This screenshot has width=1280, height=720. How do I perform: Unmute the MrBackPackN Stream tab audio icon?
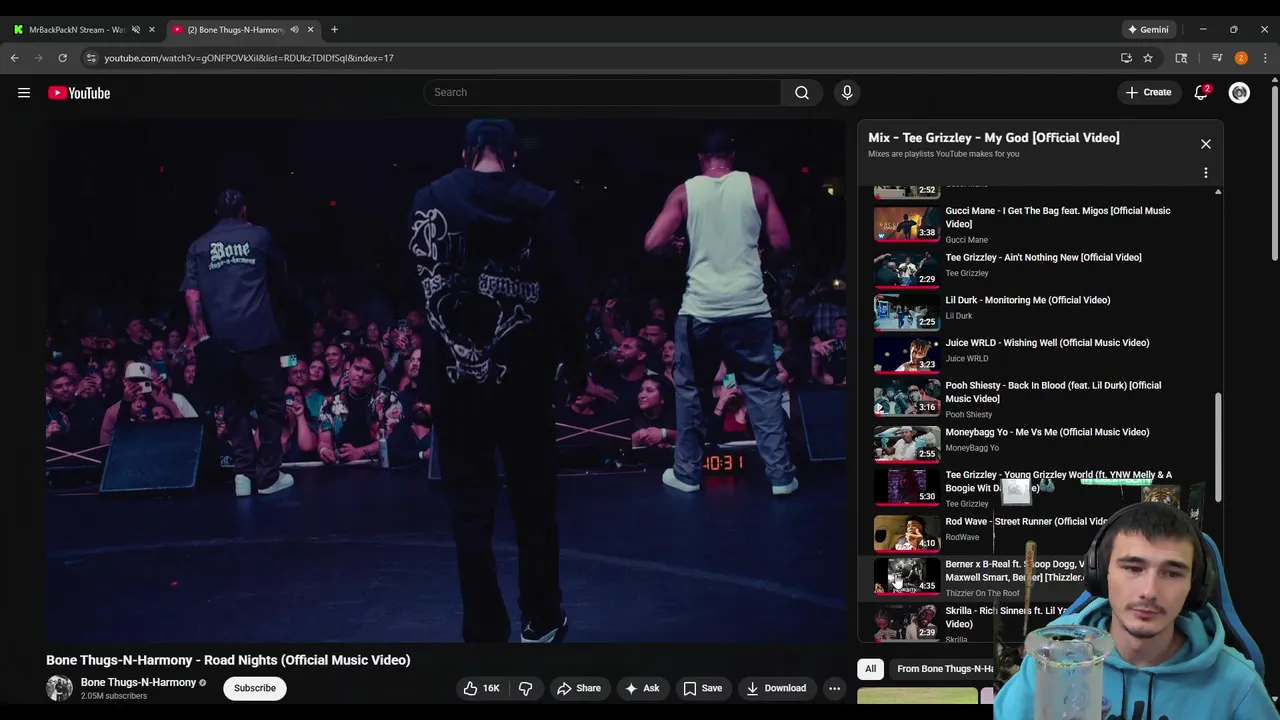136,29
